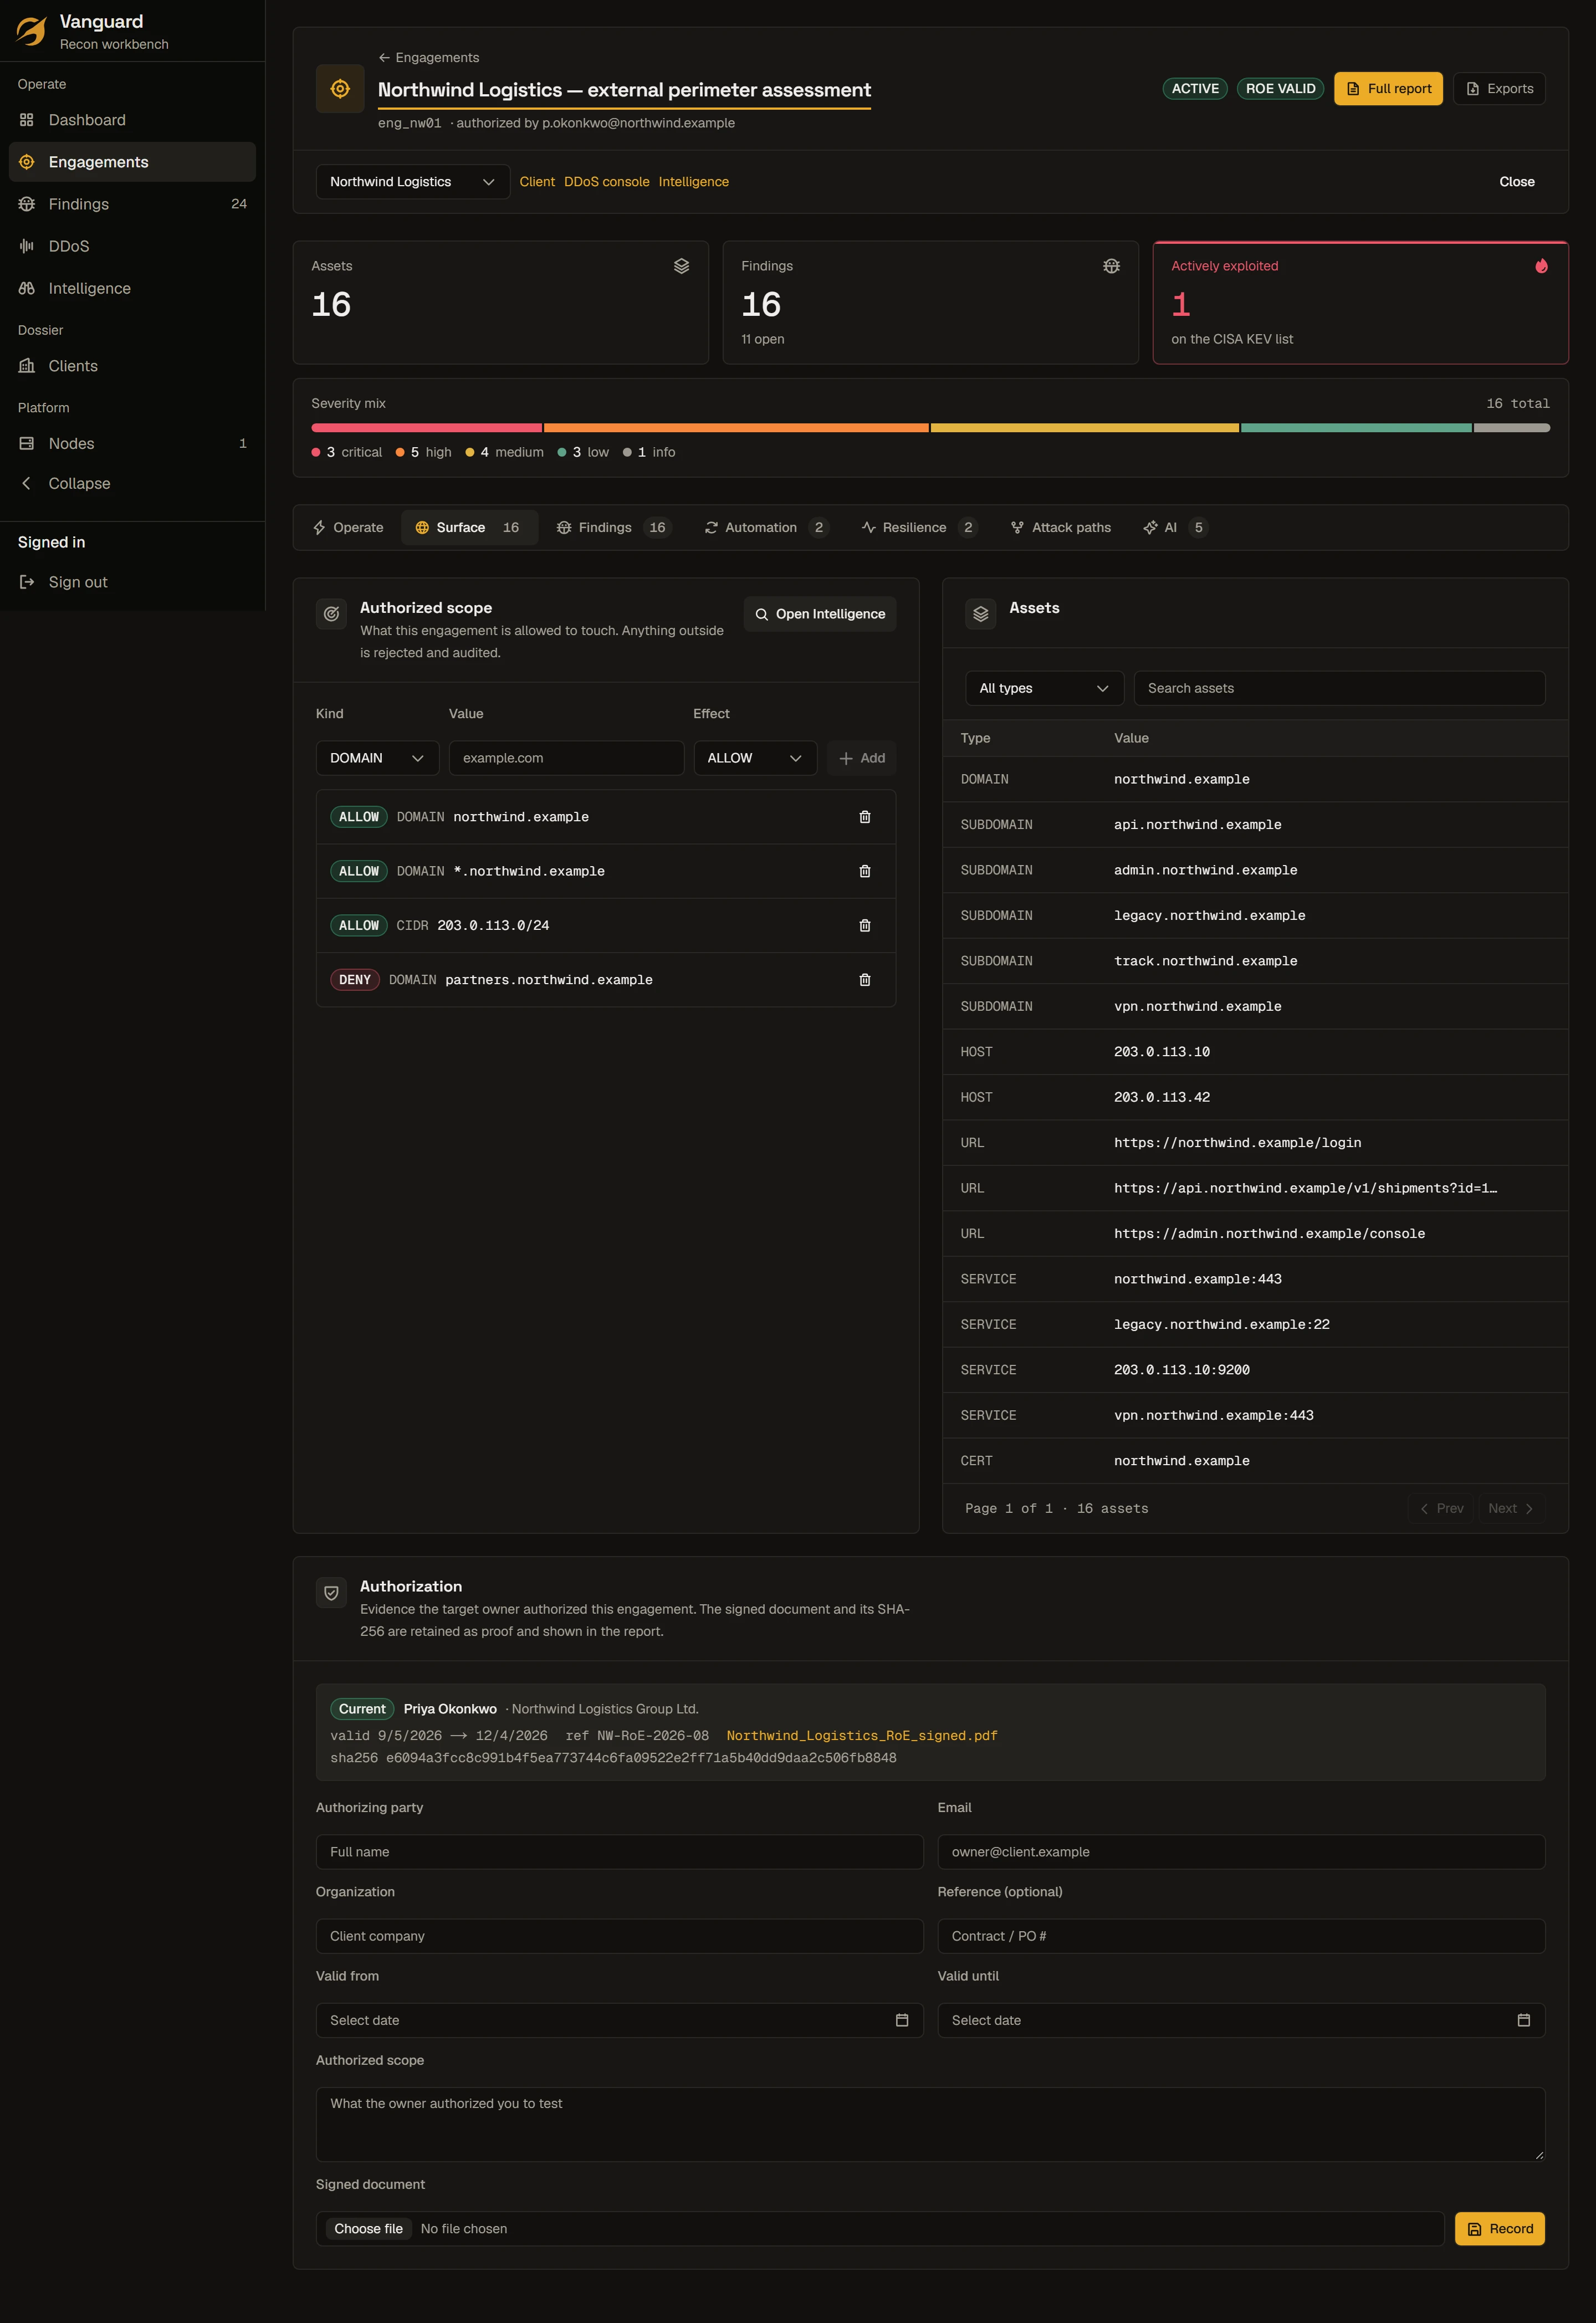Click the Findings card bug icon
Image resolution: width=1596 pixels, height=2323 pixels.
(x=1111, y=266)
